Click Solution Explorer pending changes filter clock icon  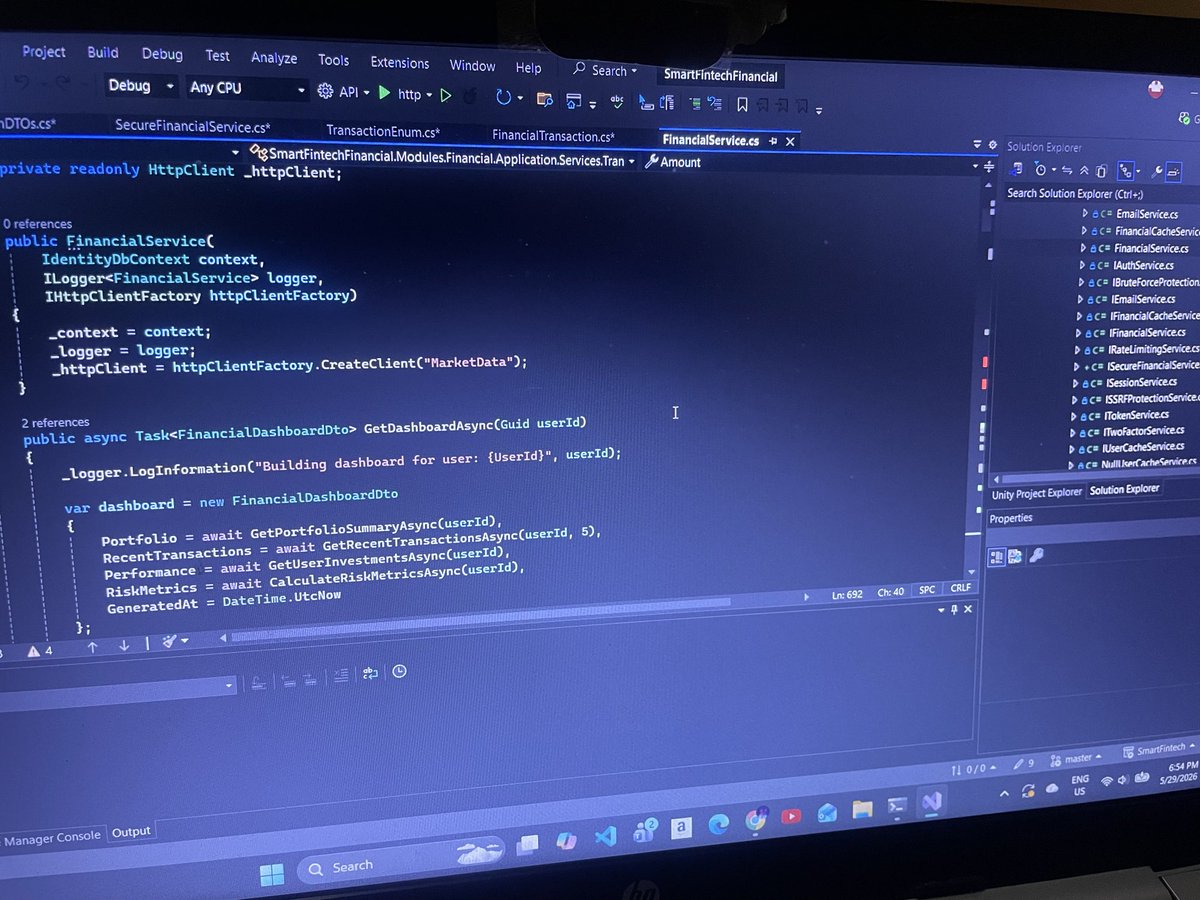[1038, 171]
